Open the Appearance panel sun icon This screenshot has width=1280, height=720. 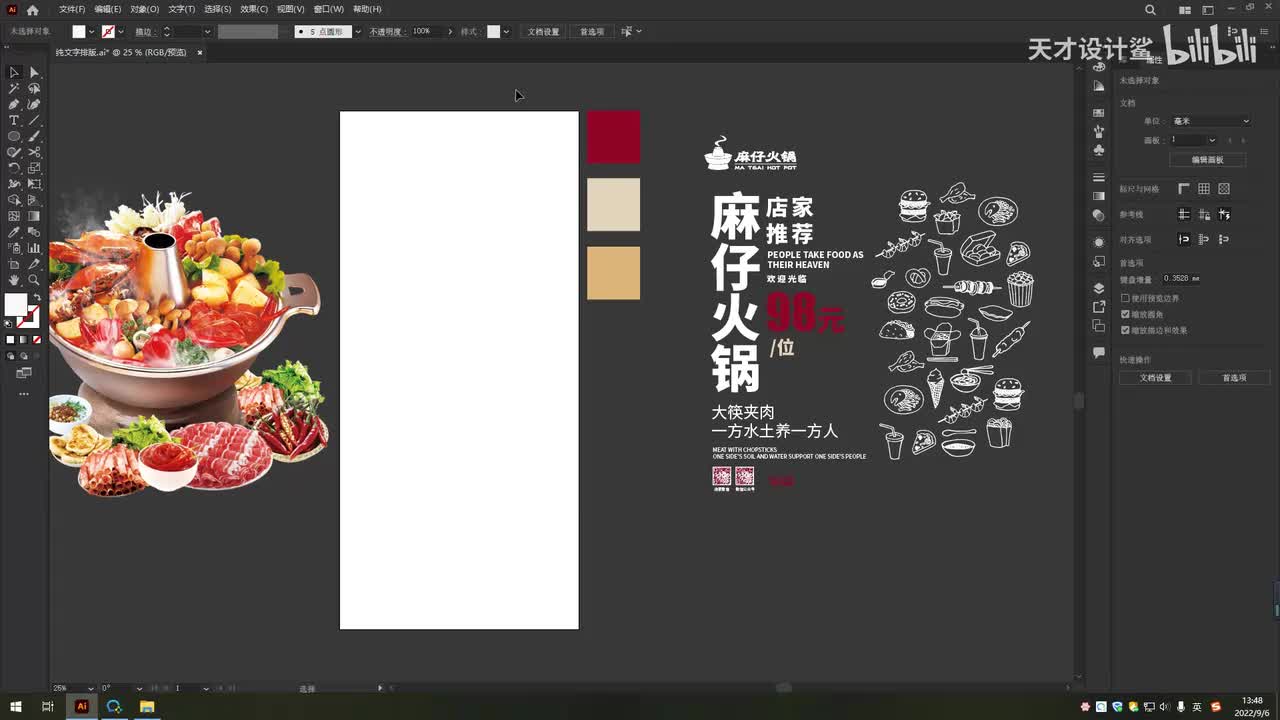pos(1099,242)
